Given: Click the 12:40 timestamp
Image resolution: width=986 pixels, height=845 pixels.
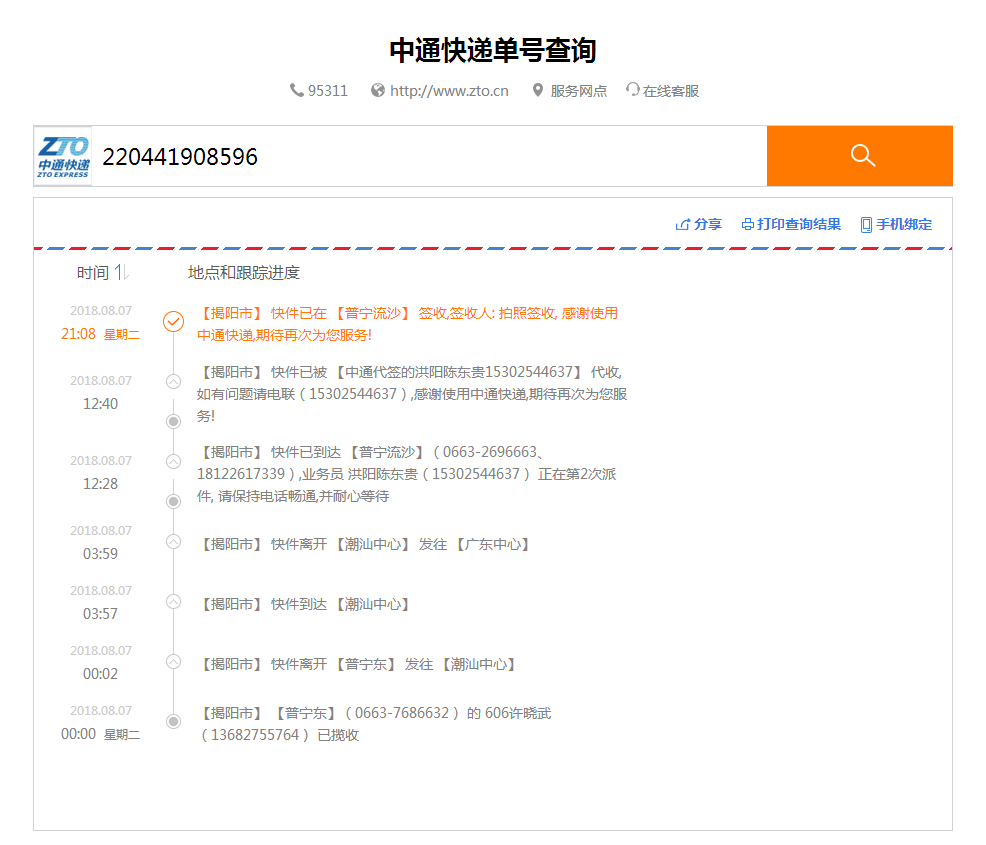Looking at the screenshot, I should [101, 404].
